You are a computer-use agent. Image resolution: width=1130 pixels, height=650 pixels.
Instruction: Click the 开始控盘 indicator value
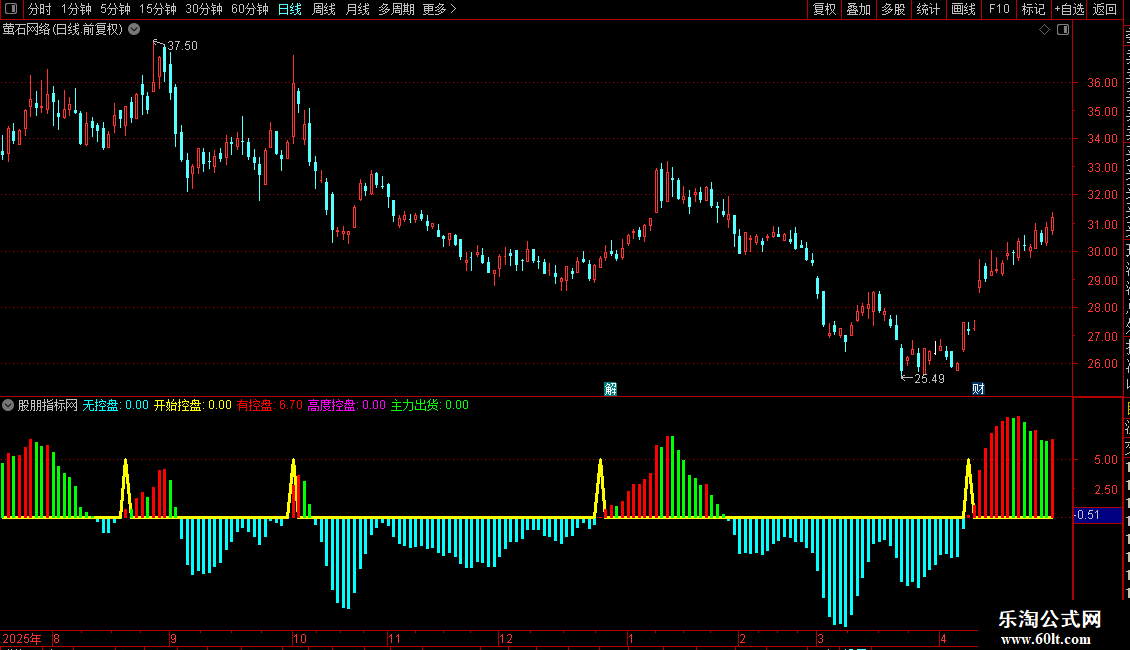192,405
